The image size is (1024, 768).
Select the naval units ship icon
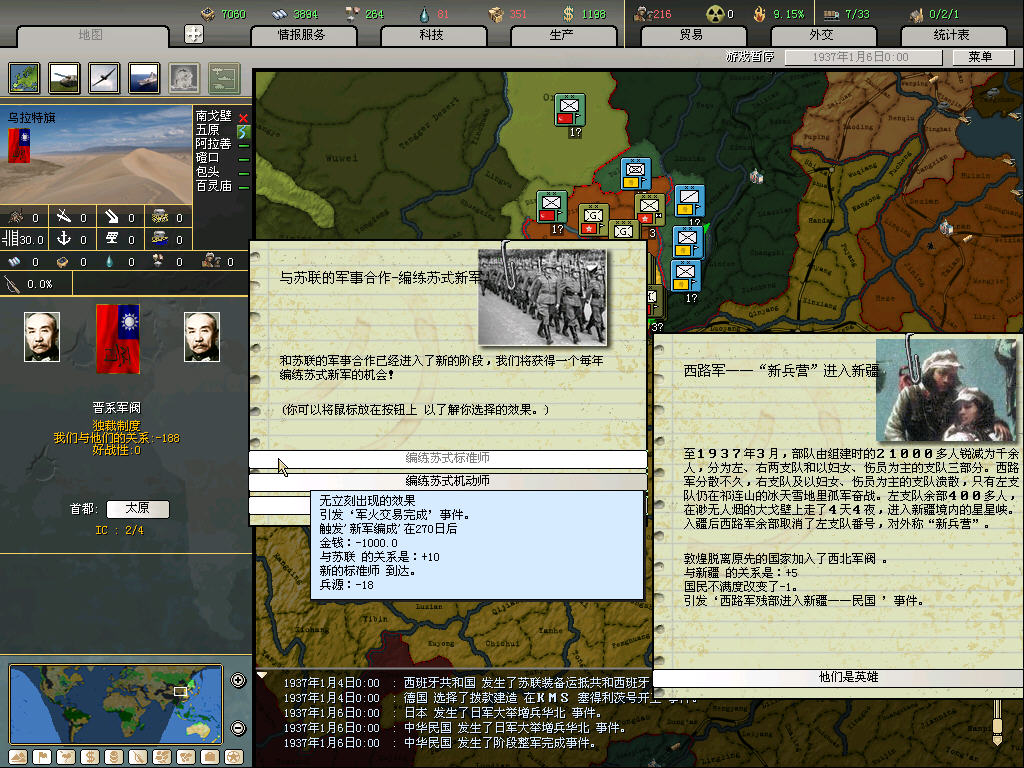(x=144, y=78)
